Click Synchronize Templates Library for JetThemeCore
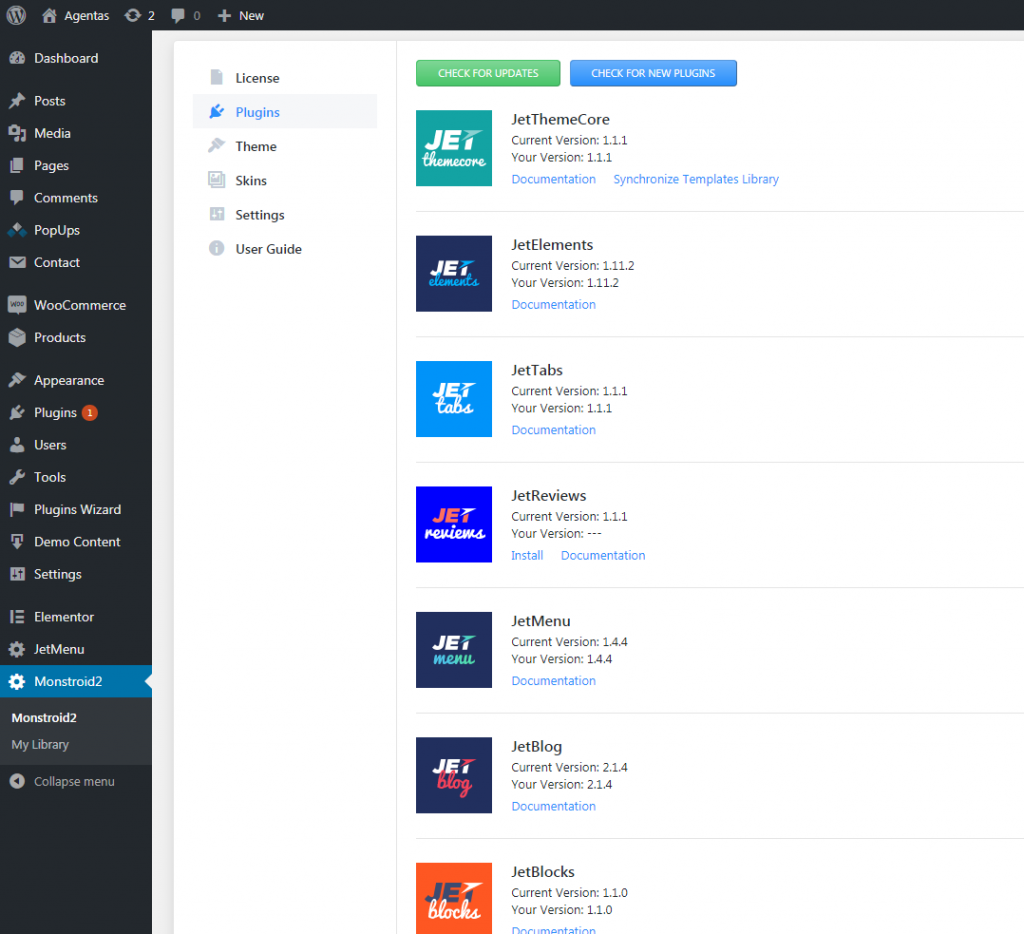1024x934 pixels. click(696, 178)
